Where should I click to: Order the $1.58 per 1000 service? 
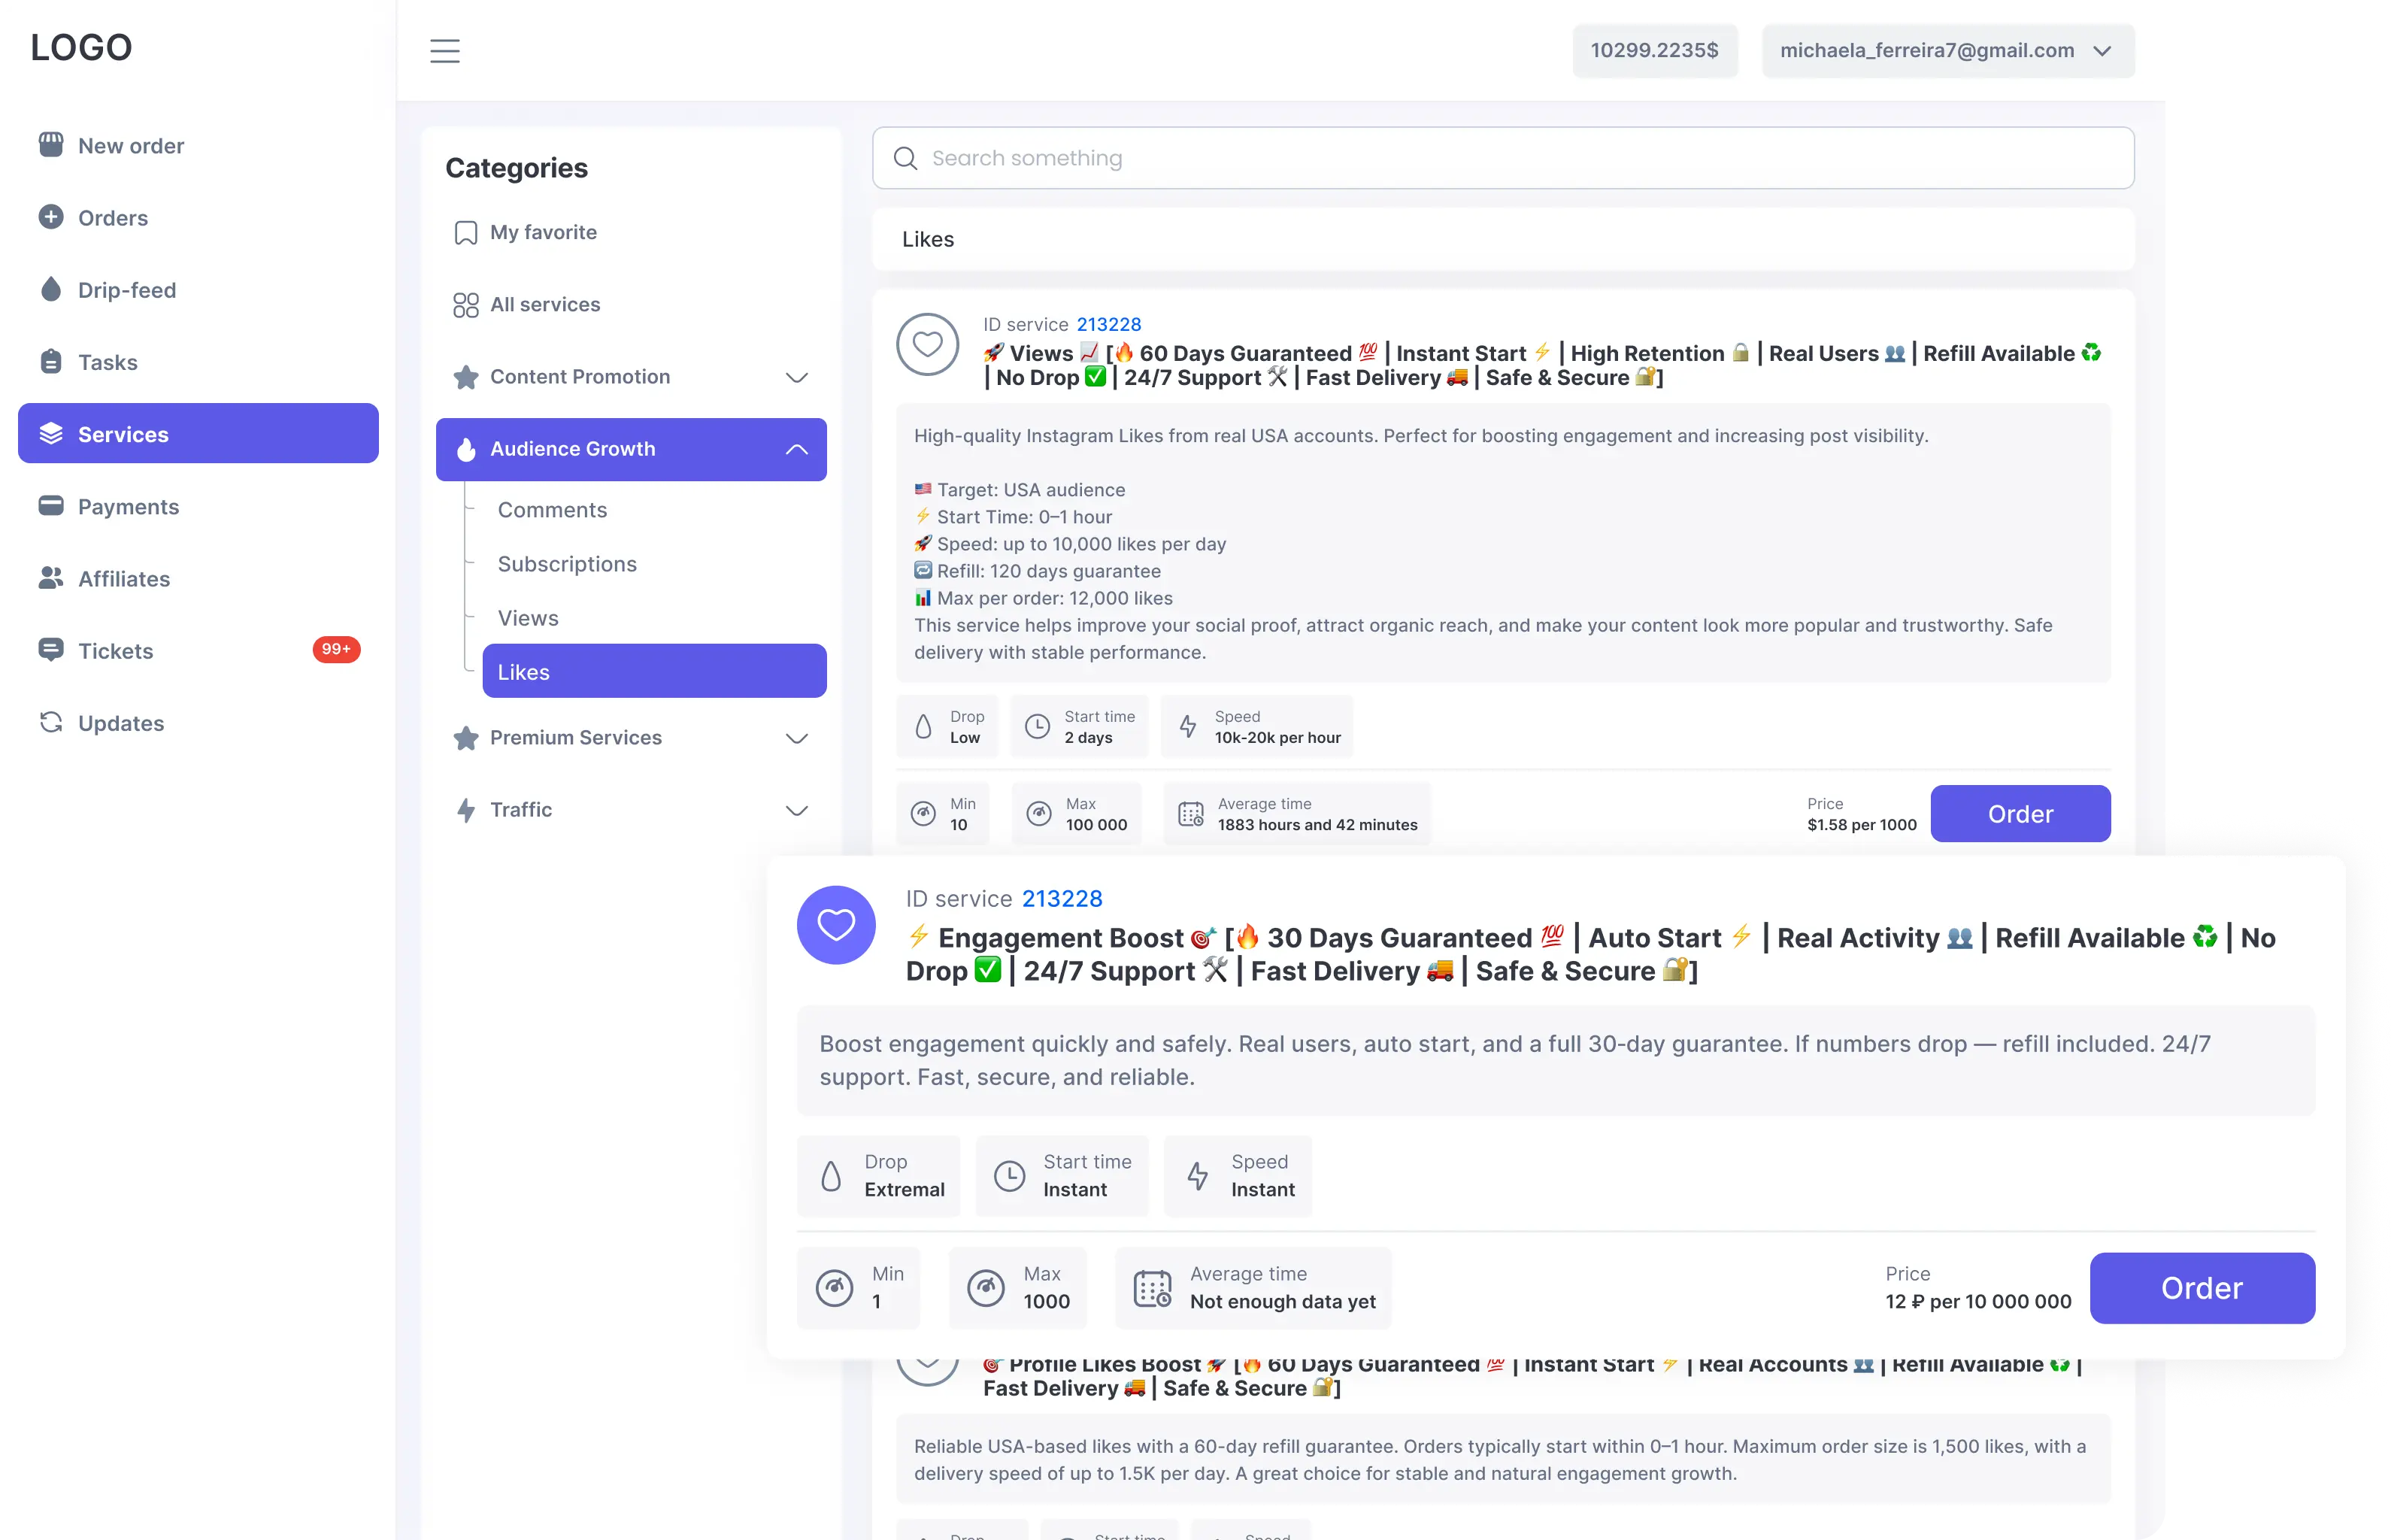coord(2020,814)
